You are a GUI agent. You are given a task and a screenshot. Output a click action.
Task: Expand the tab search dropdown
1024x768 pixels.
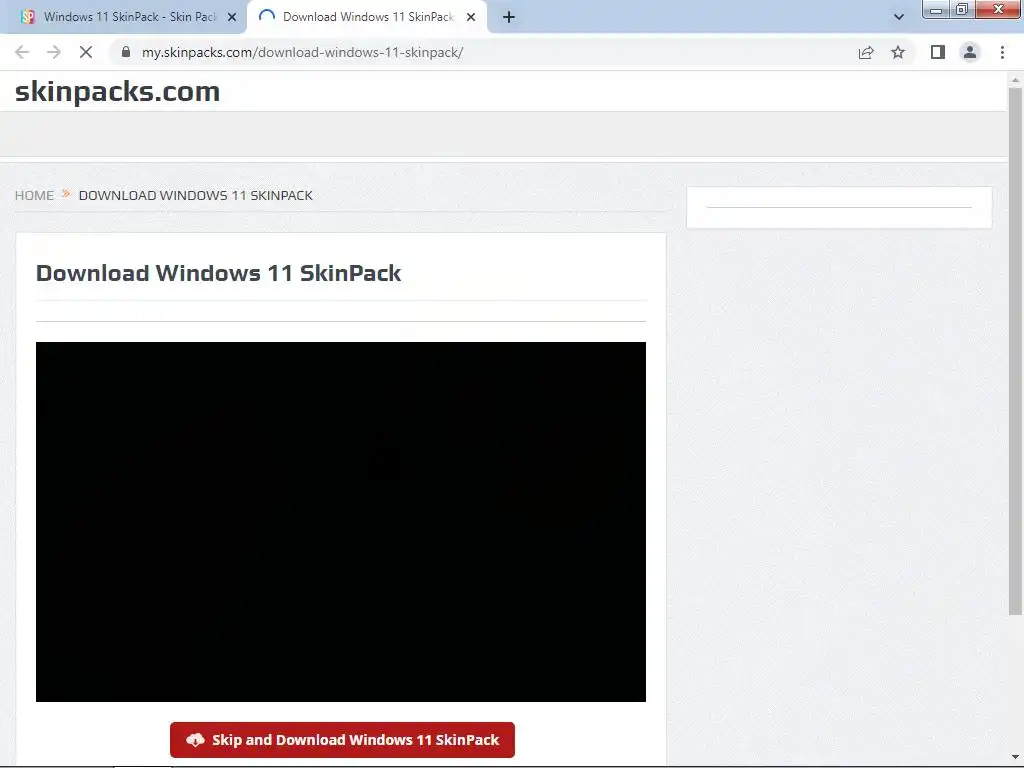click(899, 17)
